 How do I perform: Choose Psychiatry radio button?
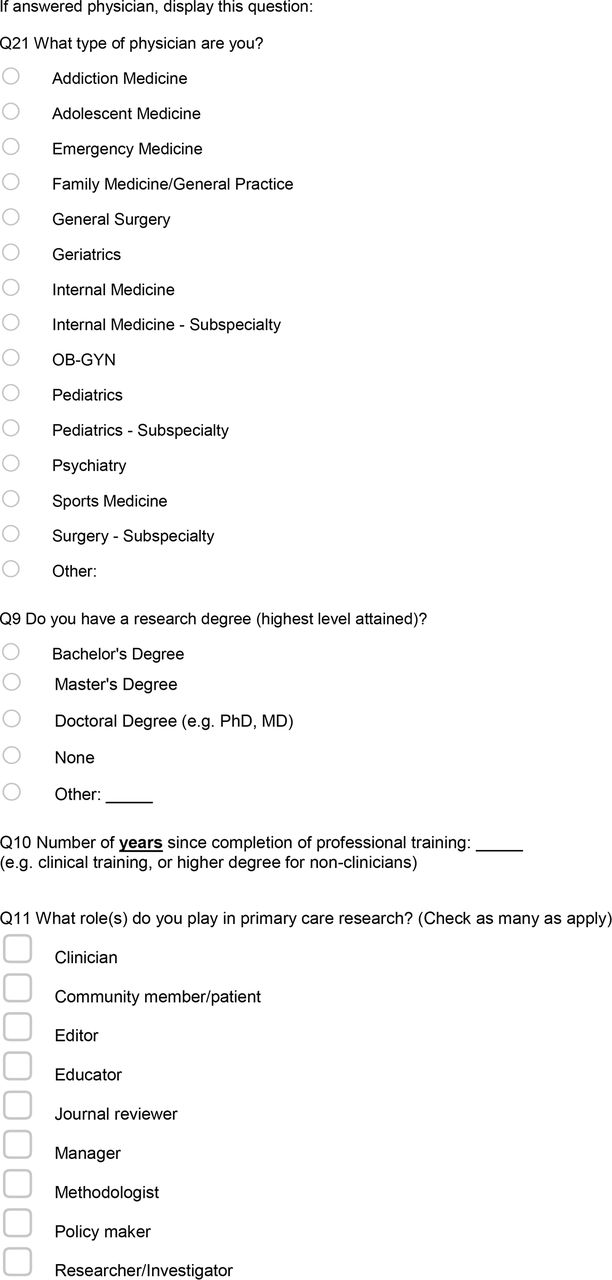[11, 463]
